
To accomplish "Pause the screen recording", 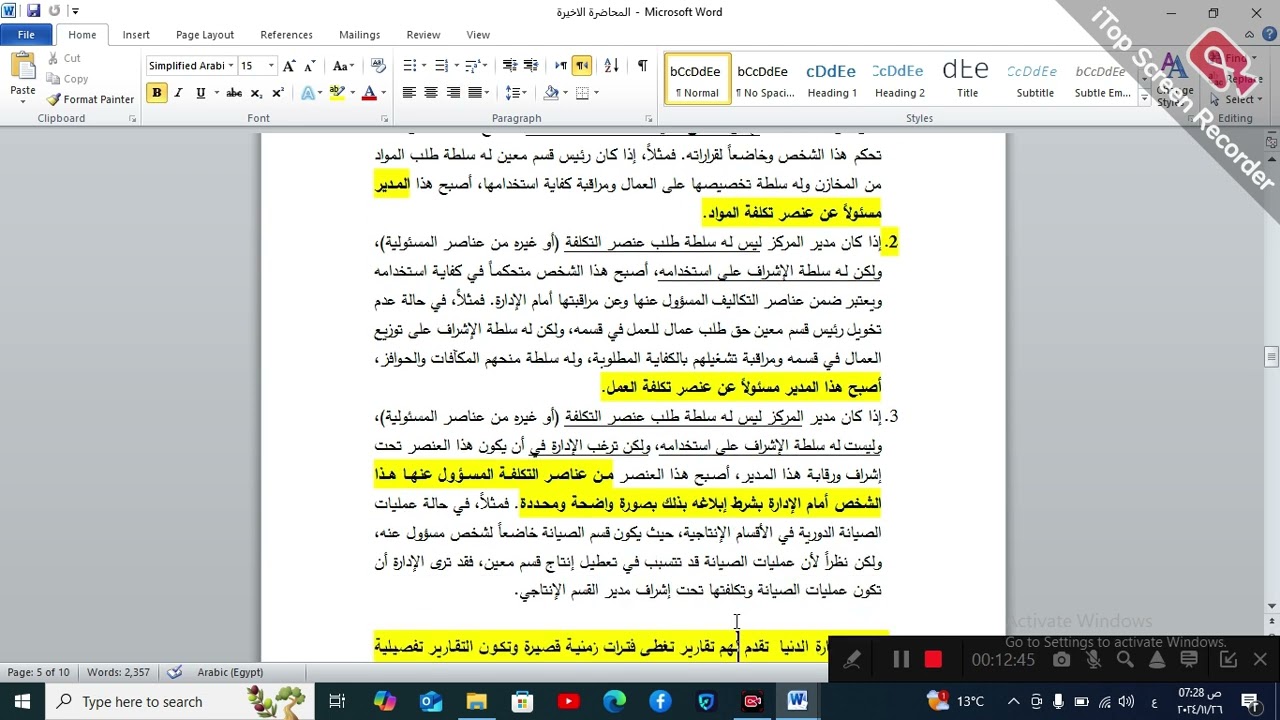I will click(x=901, y=660).
